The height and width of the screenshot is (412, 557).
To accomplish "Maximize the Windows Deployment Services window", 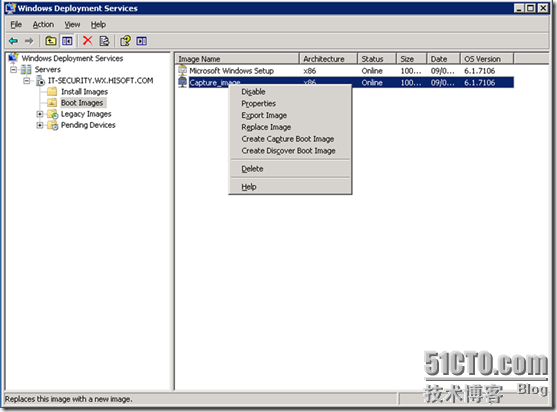I will 530,8.
